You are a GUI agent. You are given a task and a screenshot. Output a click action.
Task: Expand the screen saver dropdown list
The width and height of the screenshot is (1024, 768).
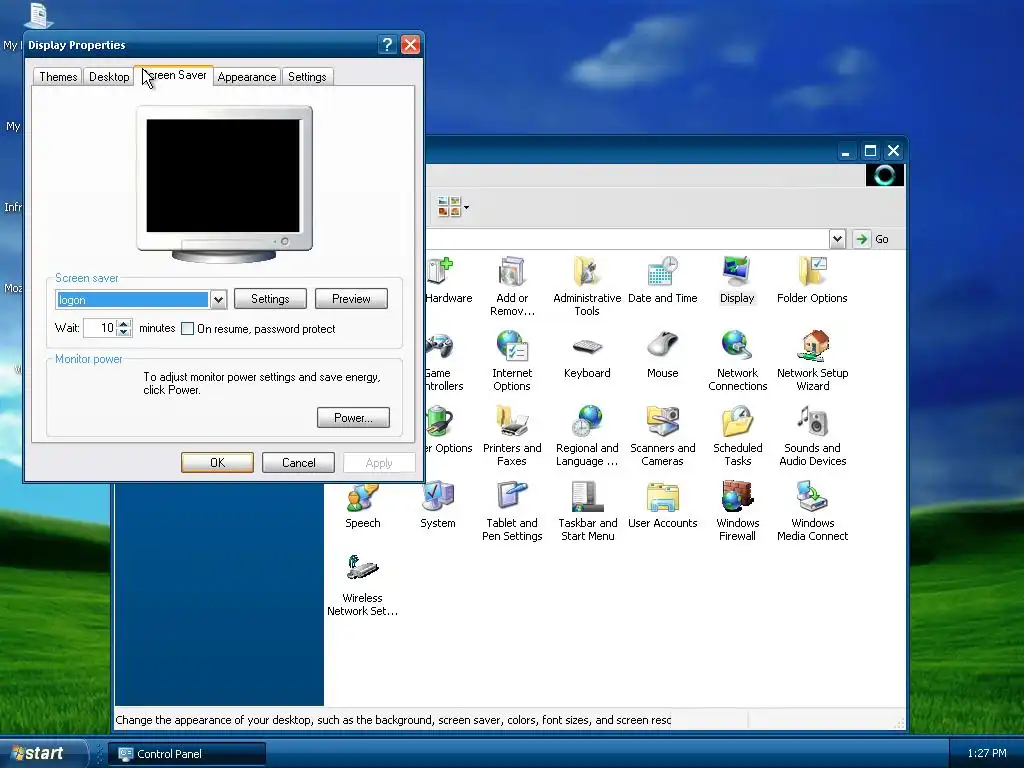(x=218, y=300)
